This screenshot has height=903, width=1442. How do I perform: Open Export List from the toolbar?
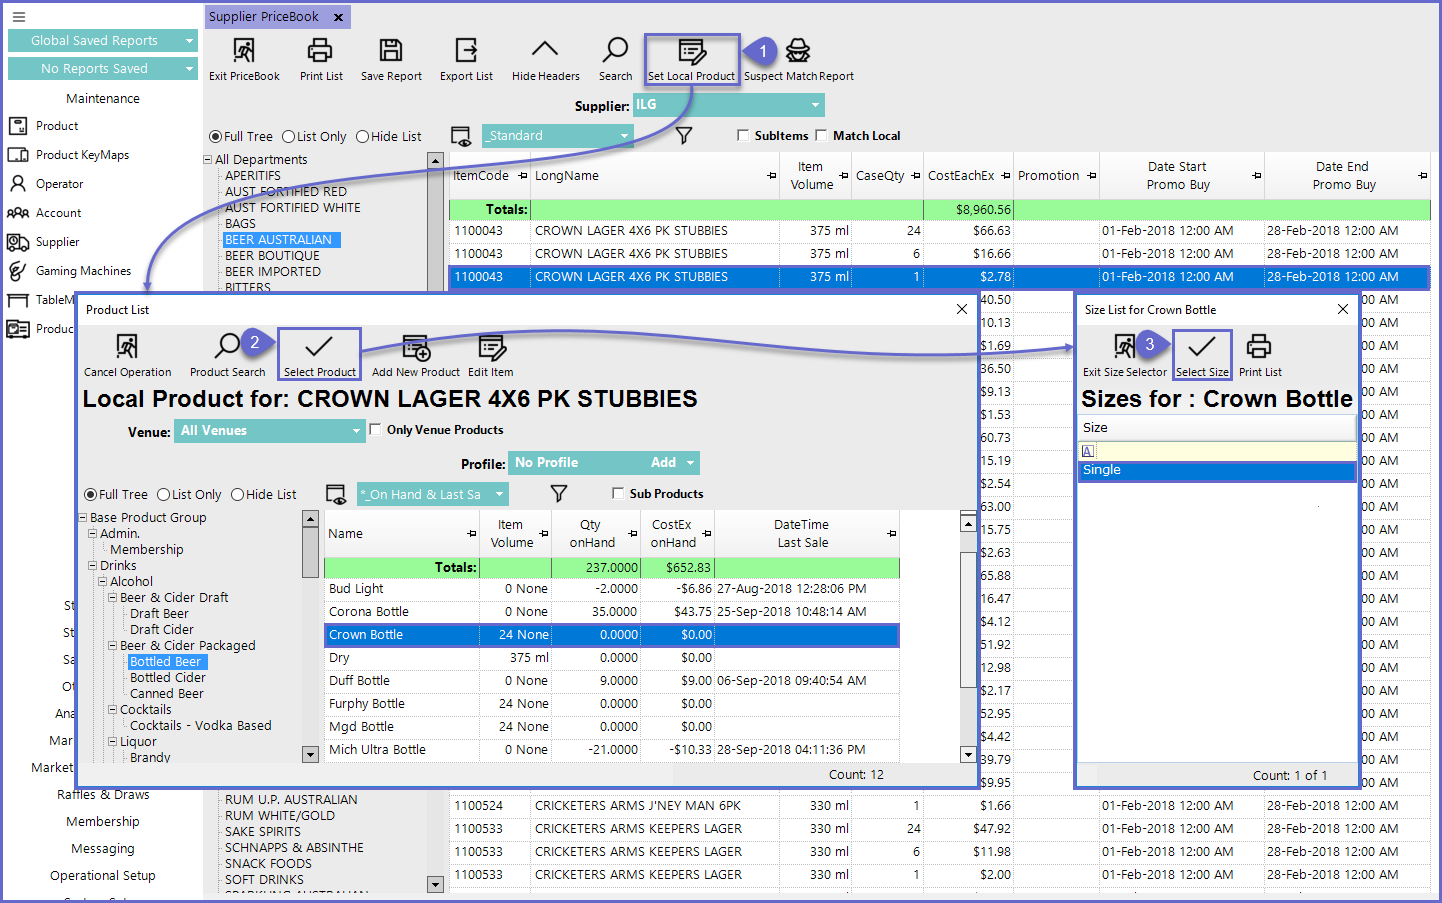point(466,51)
